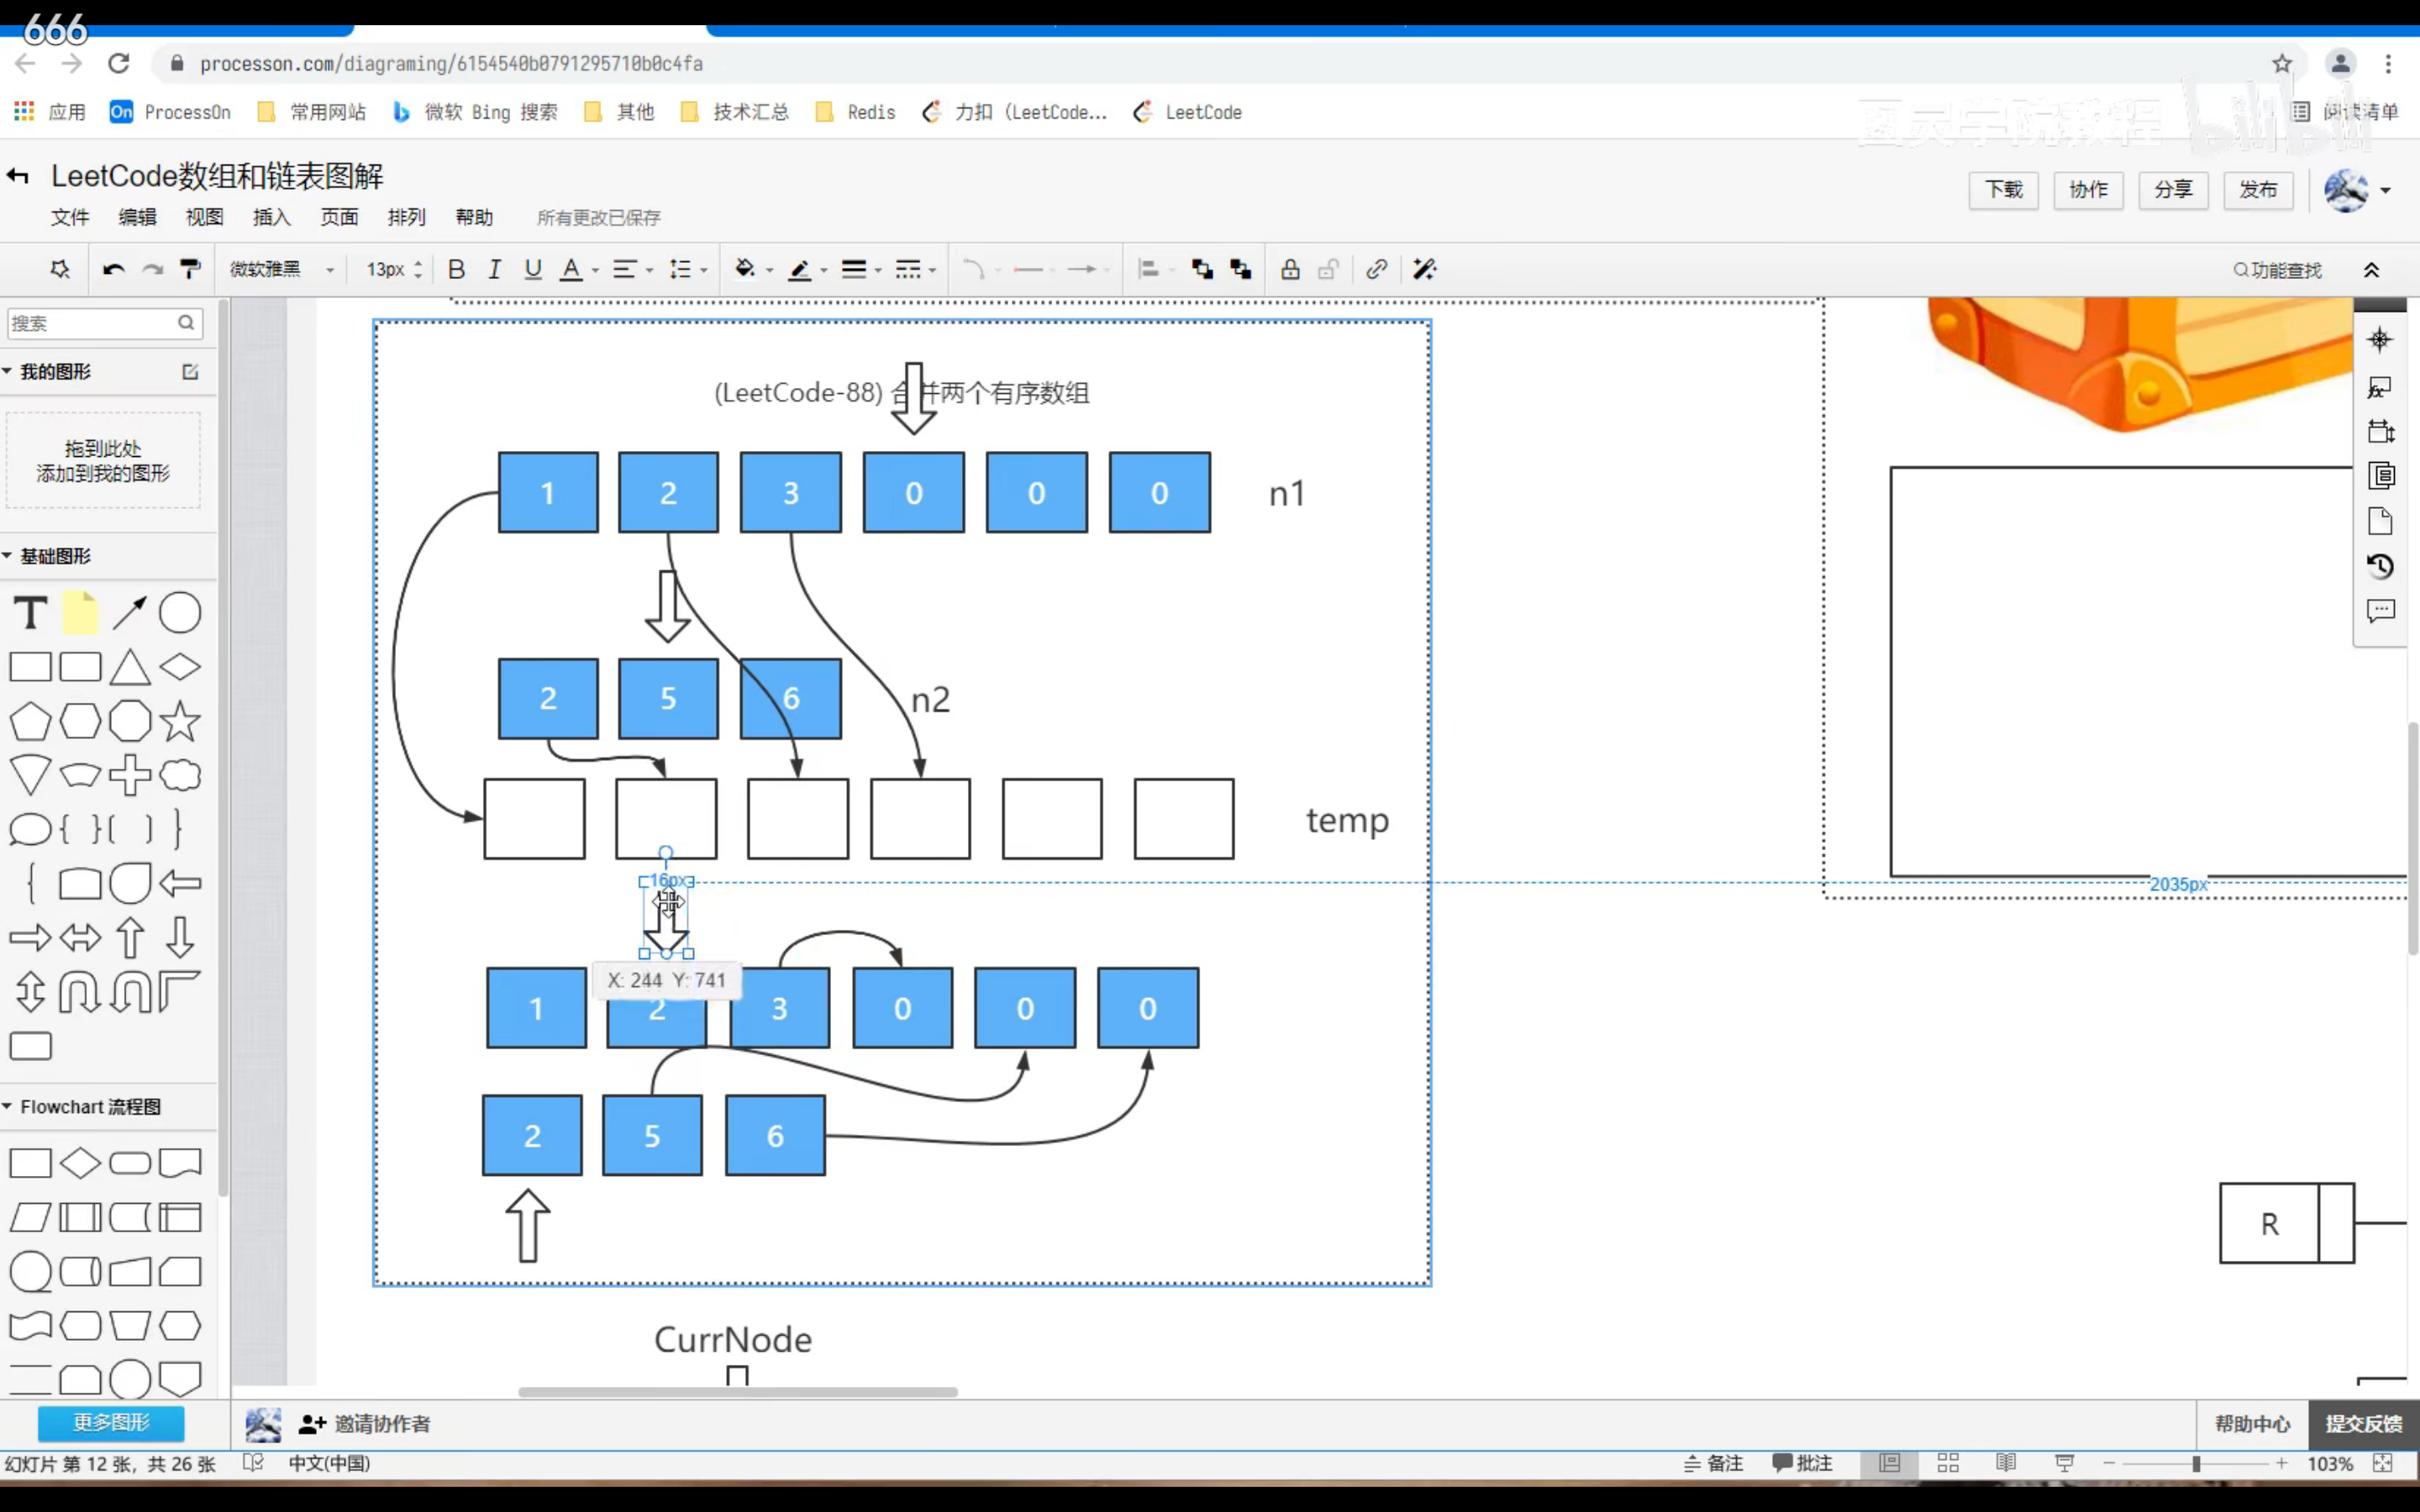The width and height of the screenshot is (2420, 1512).
Task: Click the redo arrow in the toolbar
Action: coord(152,269)
